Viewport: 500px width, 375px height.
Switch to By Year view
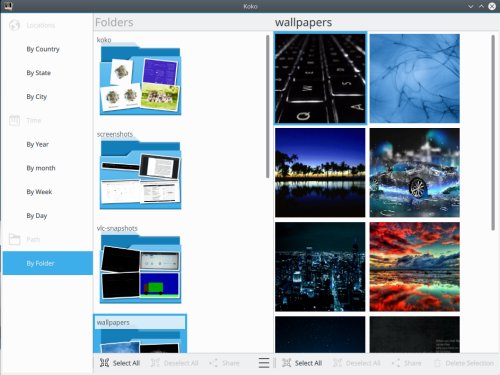38,144
